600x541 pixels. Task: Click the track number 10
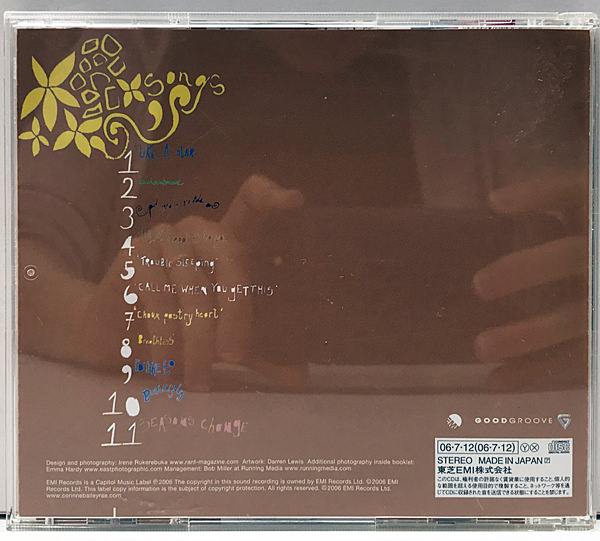121,404
